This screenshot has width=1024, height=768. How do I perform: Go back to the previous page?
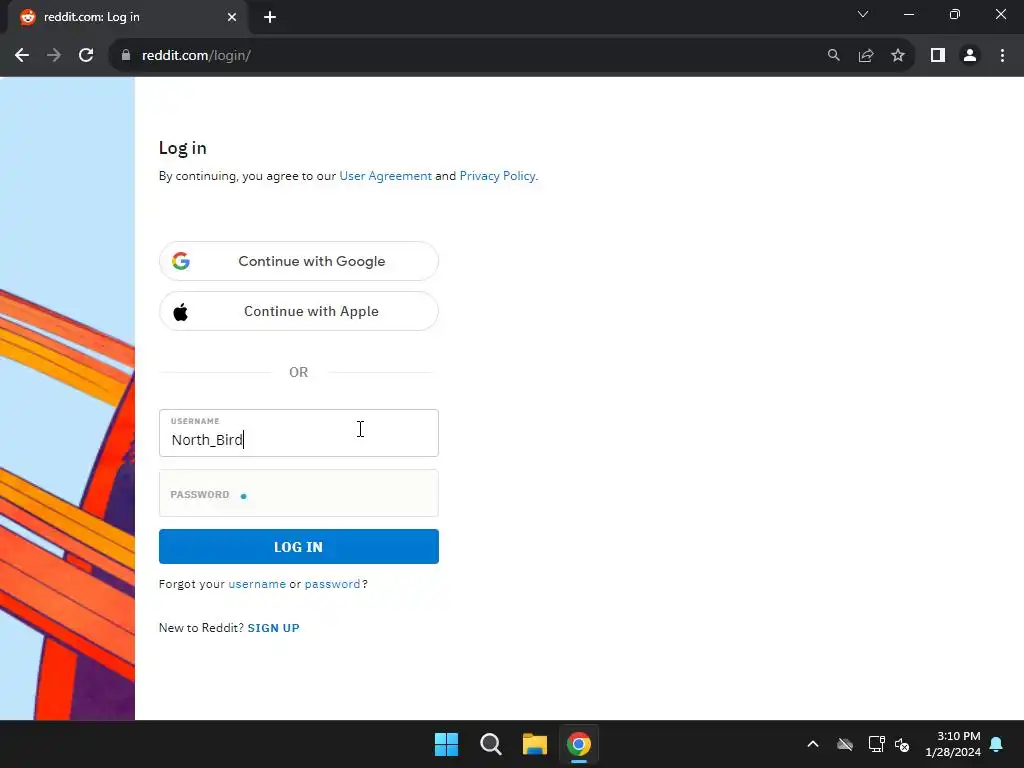coord(22,56)
